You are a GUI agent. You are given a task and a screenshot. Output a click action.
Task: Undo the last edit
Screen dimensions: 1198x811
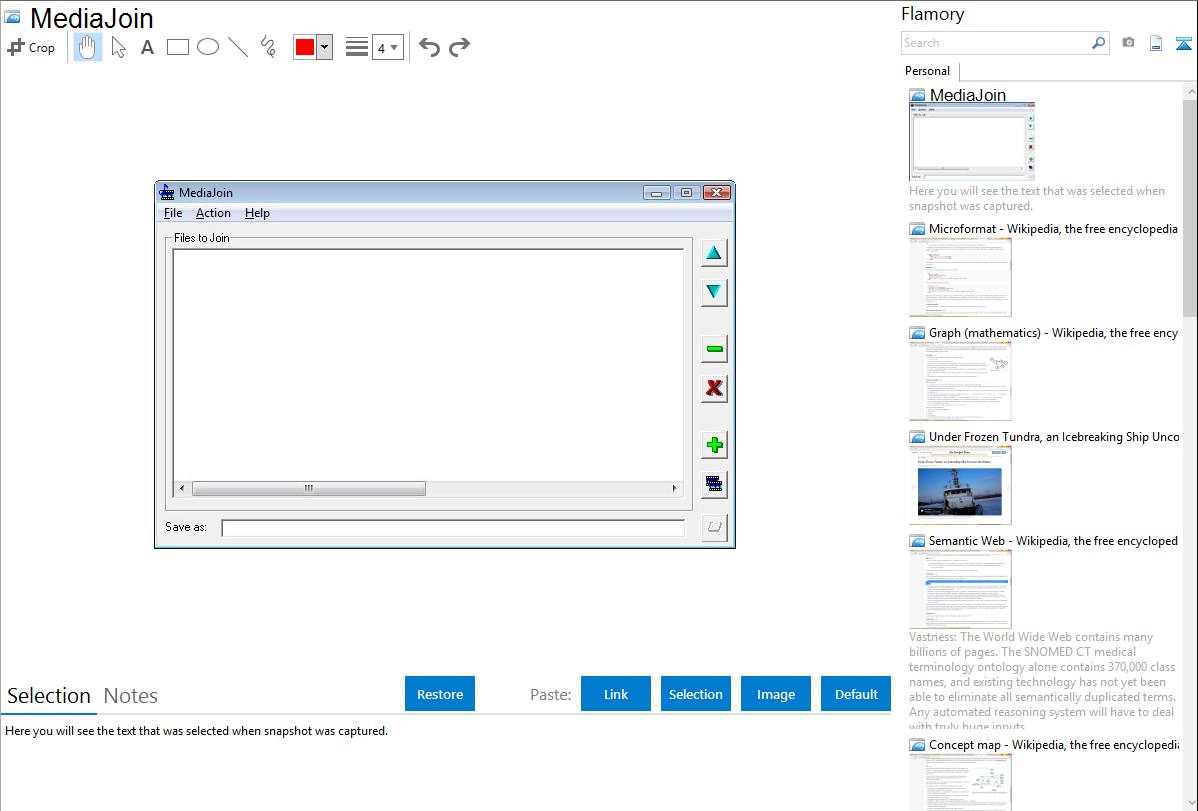tap(429, 47)
